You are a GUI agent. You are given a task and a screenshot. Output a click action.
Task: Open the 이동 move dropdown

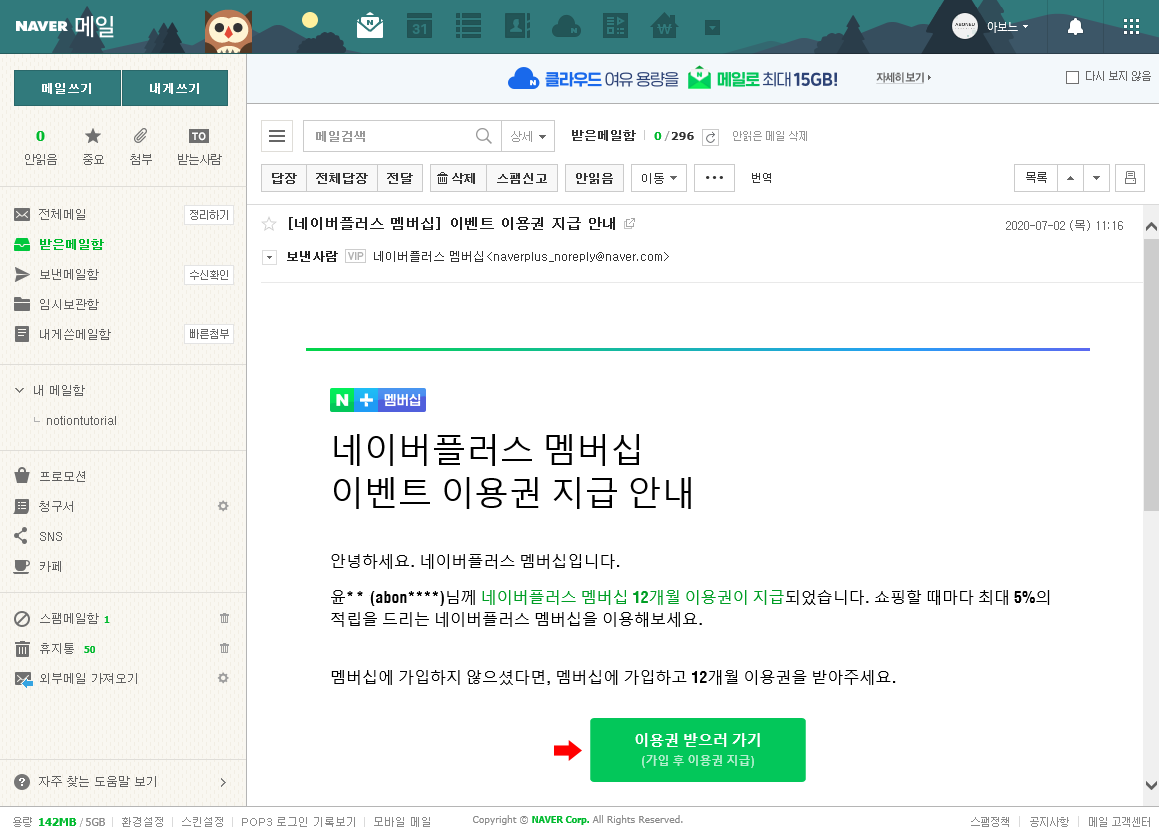[x=659, y=178]
